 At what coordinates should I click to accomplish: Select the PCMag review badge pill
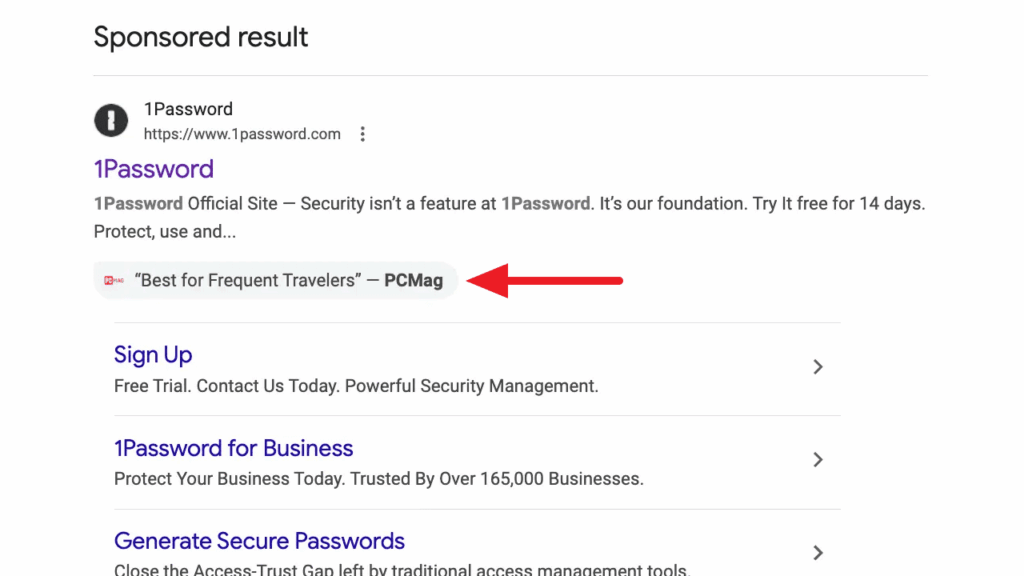pyautogui.click(x=275, y=280)
